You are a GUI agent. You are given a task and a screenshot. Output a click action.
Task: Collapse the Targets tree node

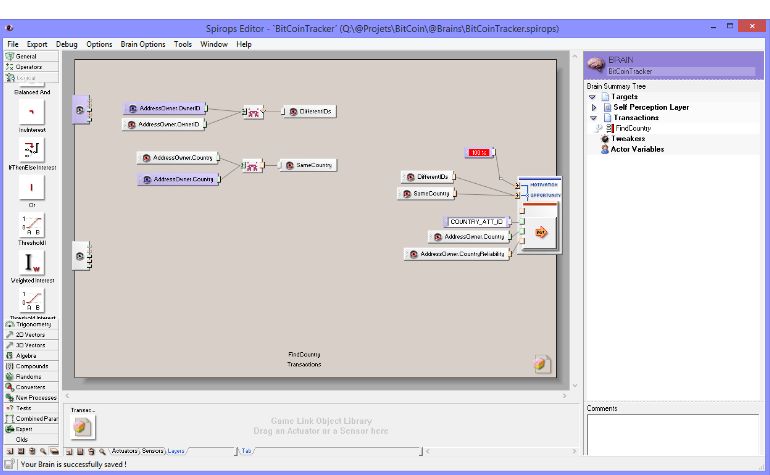[592, 97]
